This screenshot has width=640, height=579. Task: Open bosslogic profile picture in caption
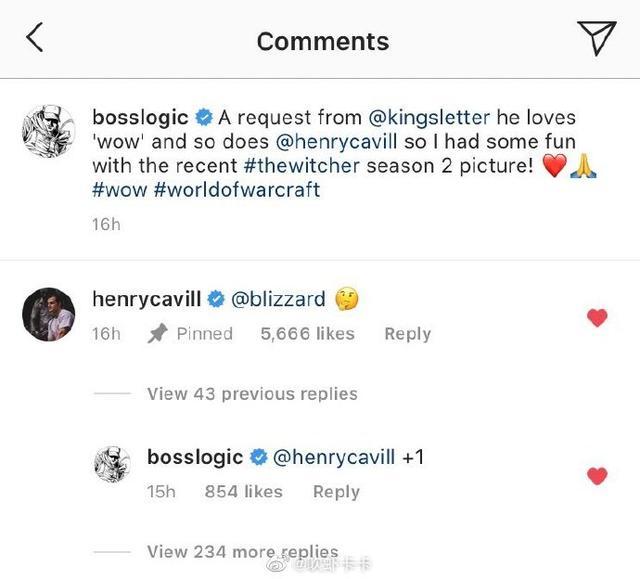pyautogui.click(x=48, y=130)
